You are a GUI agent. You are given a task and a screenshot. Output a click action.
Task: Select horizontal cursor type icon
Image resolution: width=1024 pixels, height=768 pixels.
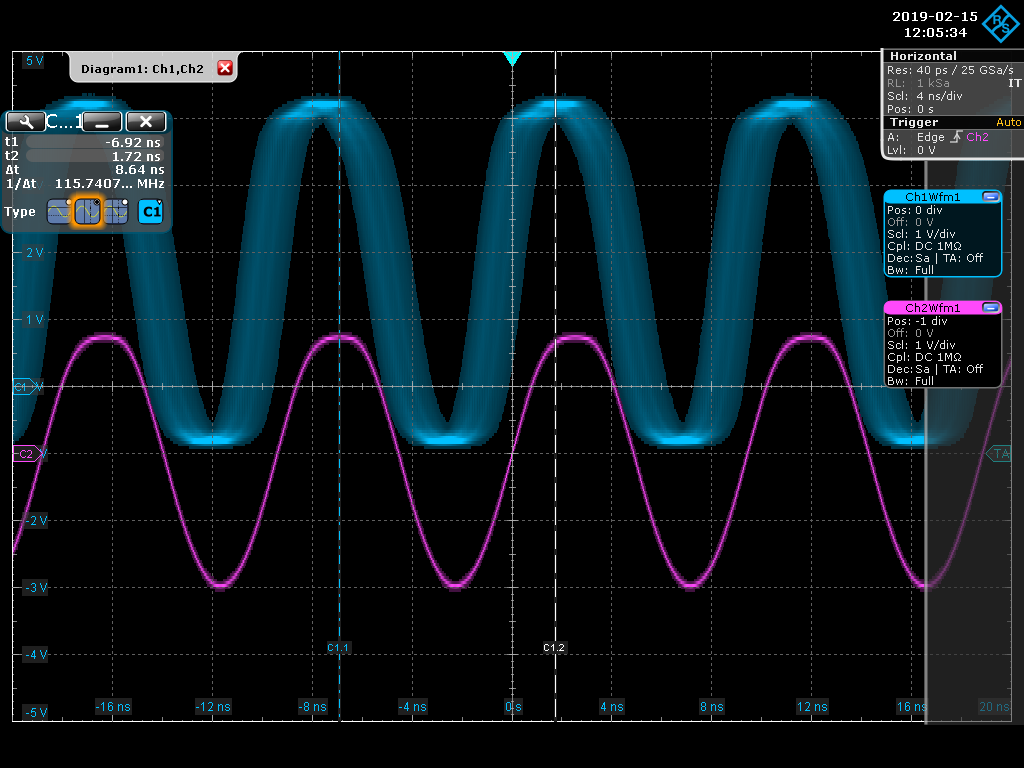point(60,212)
